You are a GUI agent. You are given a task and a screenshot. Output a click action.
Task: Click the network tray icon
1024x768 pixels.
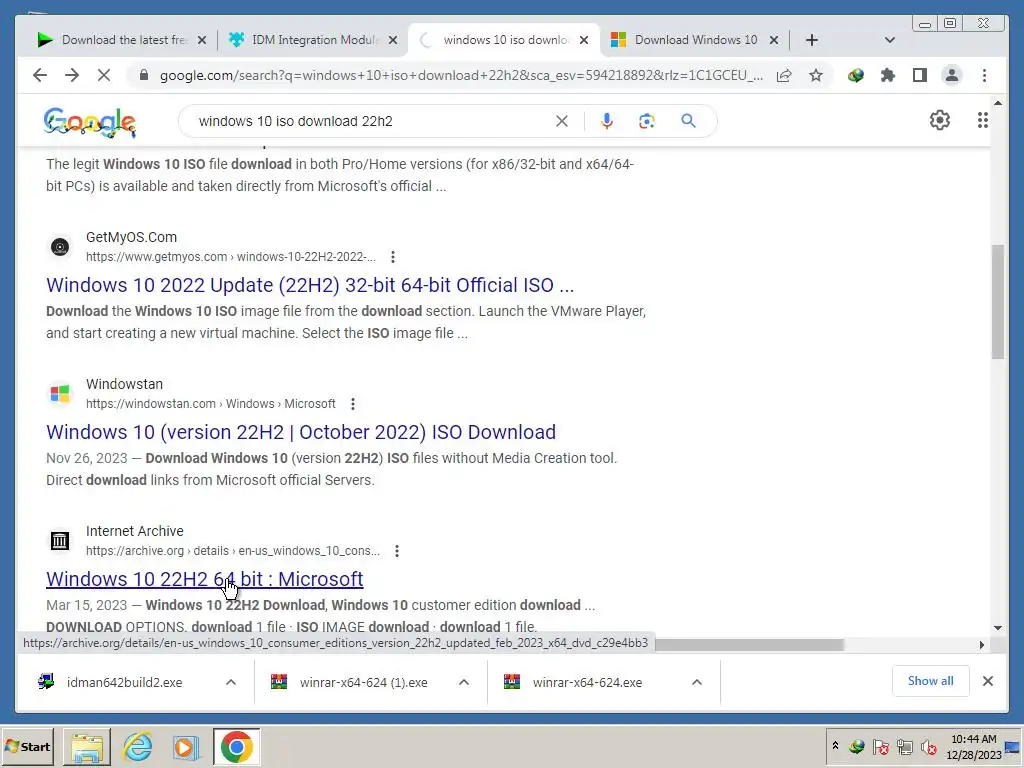pos(904,746)
